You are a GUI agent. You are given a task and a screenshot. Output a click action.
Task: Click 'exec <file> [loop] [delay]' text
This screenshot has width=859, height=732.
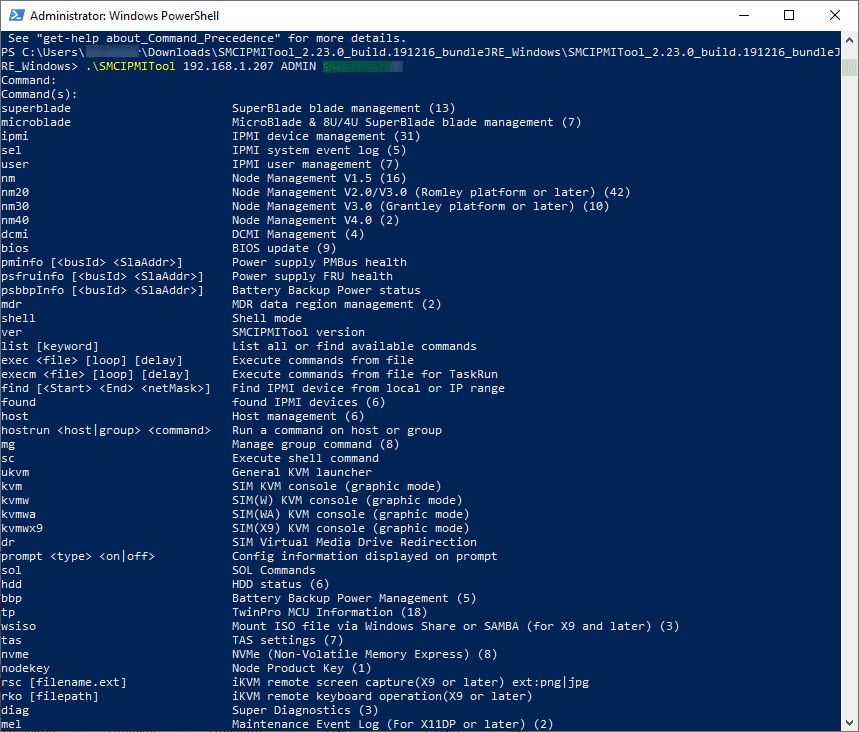point(92,361)
